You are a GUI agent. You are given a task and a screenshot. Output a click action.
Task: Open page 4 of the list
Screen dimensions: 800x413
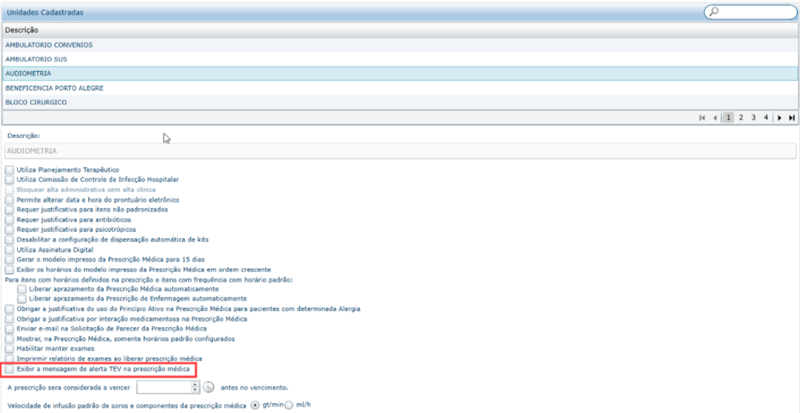pyautogui.click(x=766, y=117)
